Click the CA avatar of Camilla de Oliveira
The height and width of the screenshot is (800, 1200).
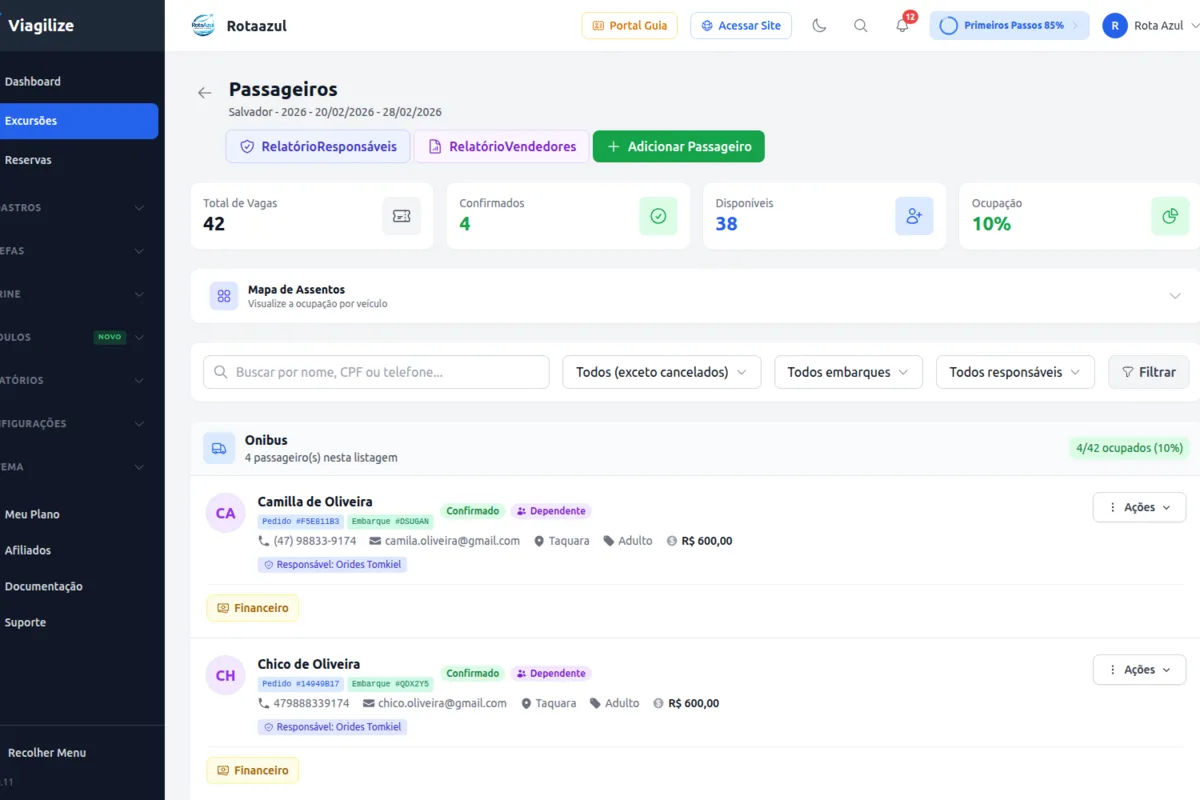(x=226, y=513)
